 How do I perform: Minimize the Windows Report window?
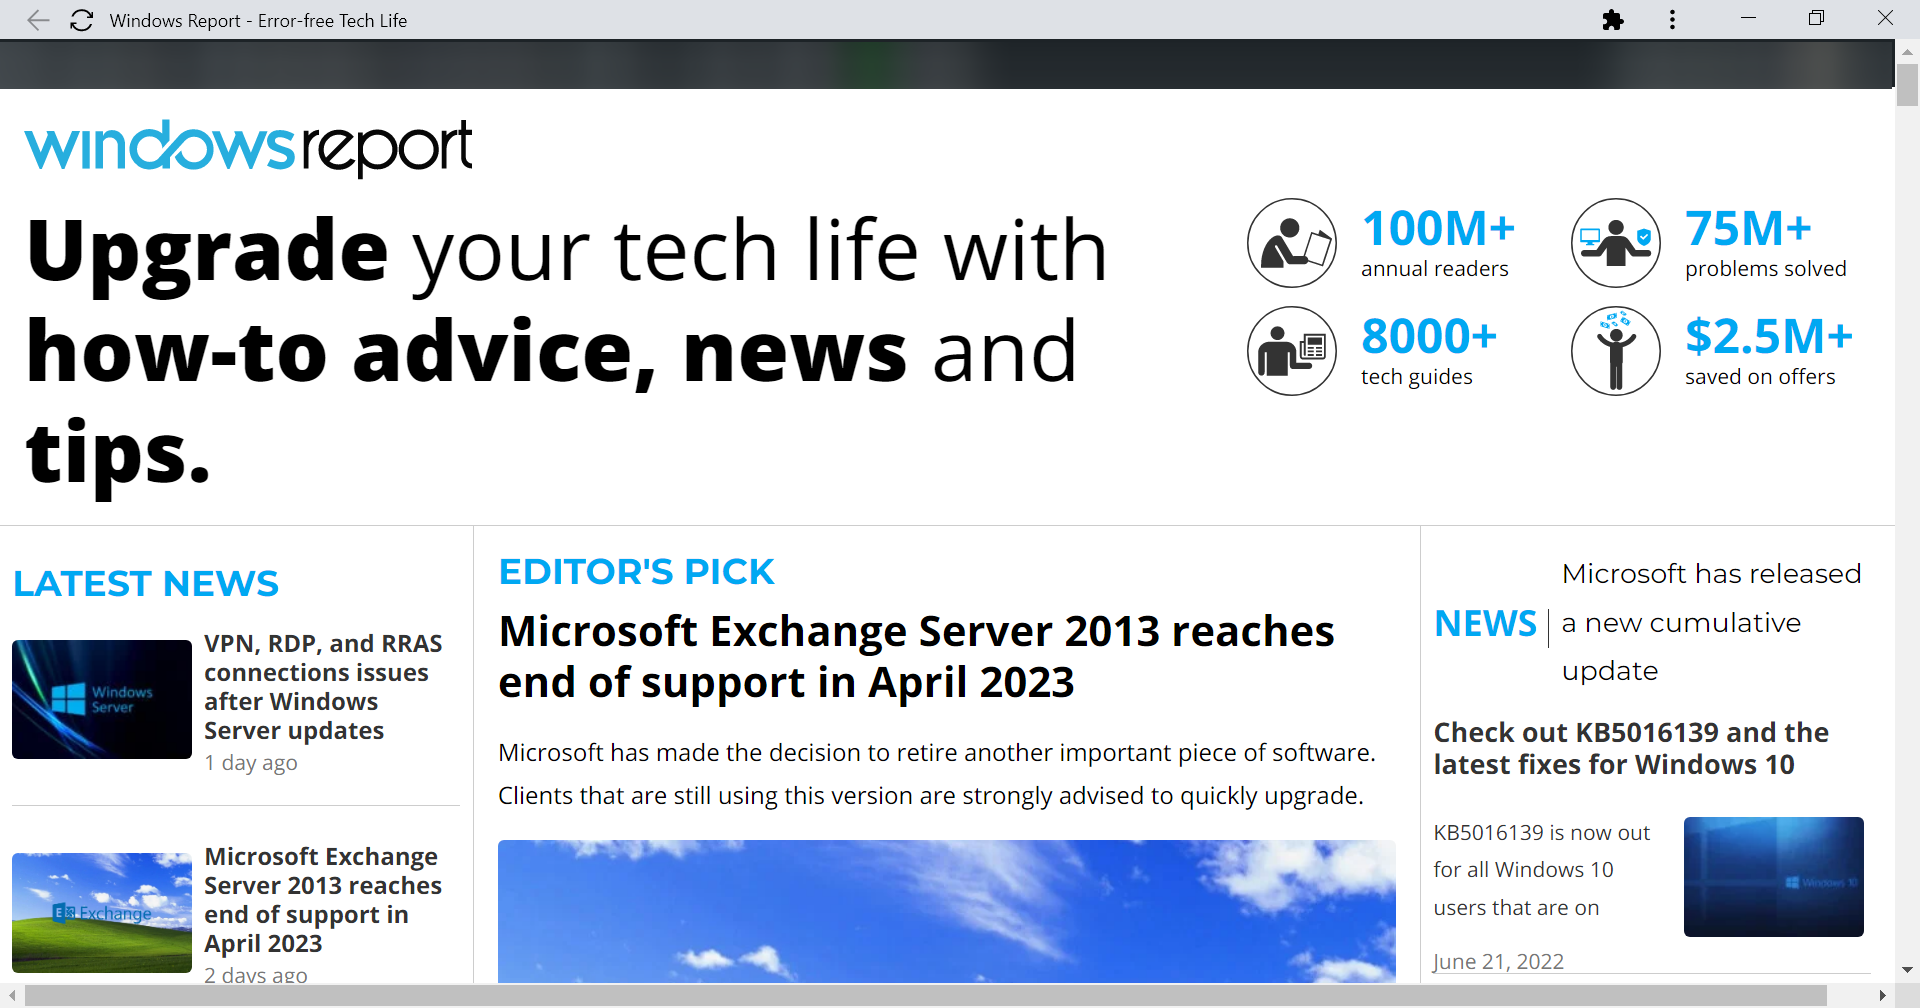1748,19
